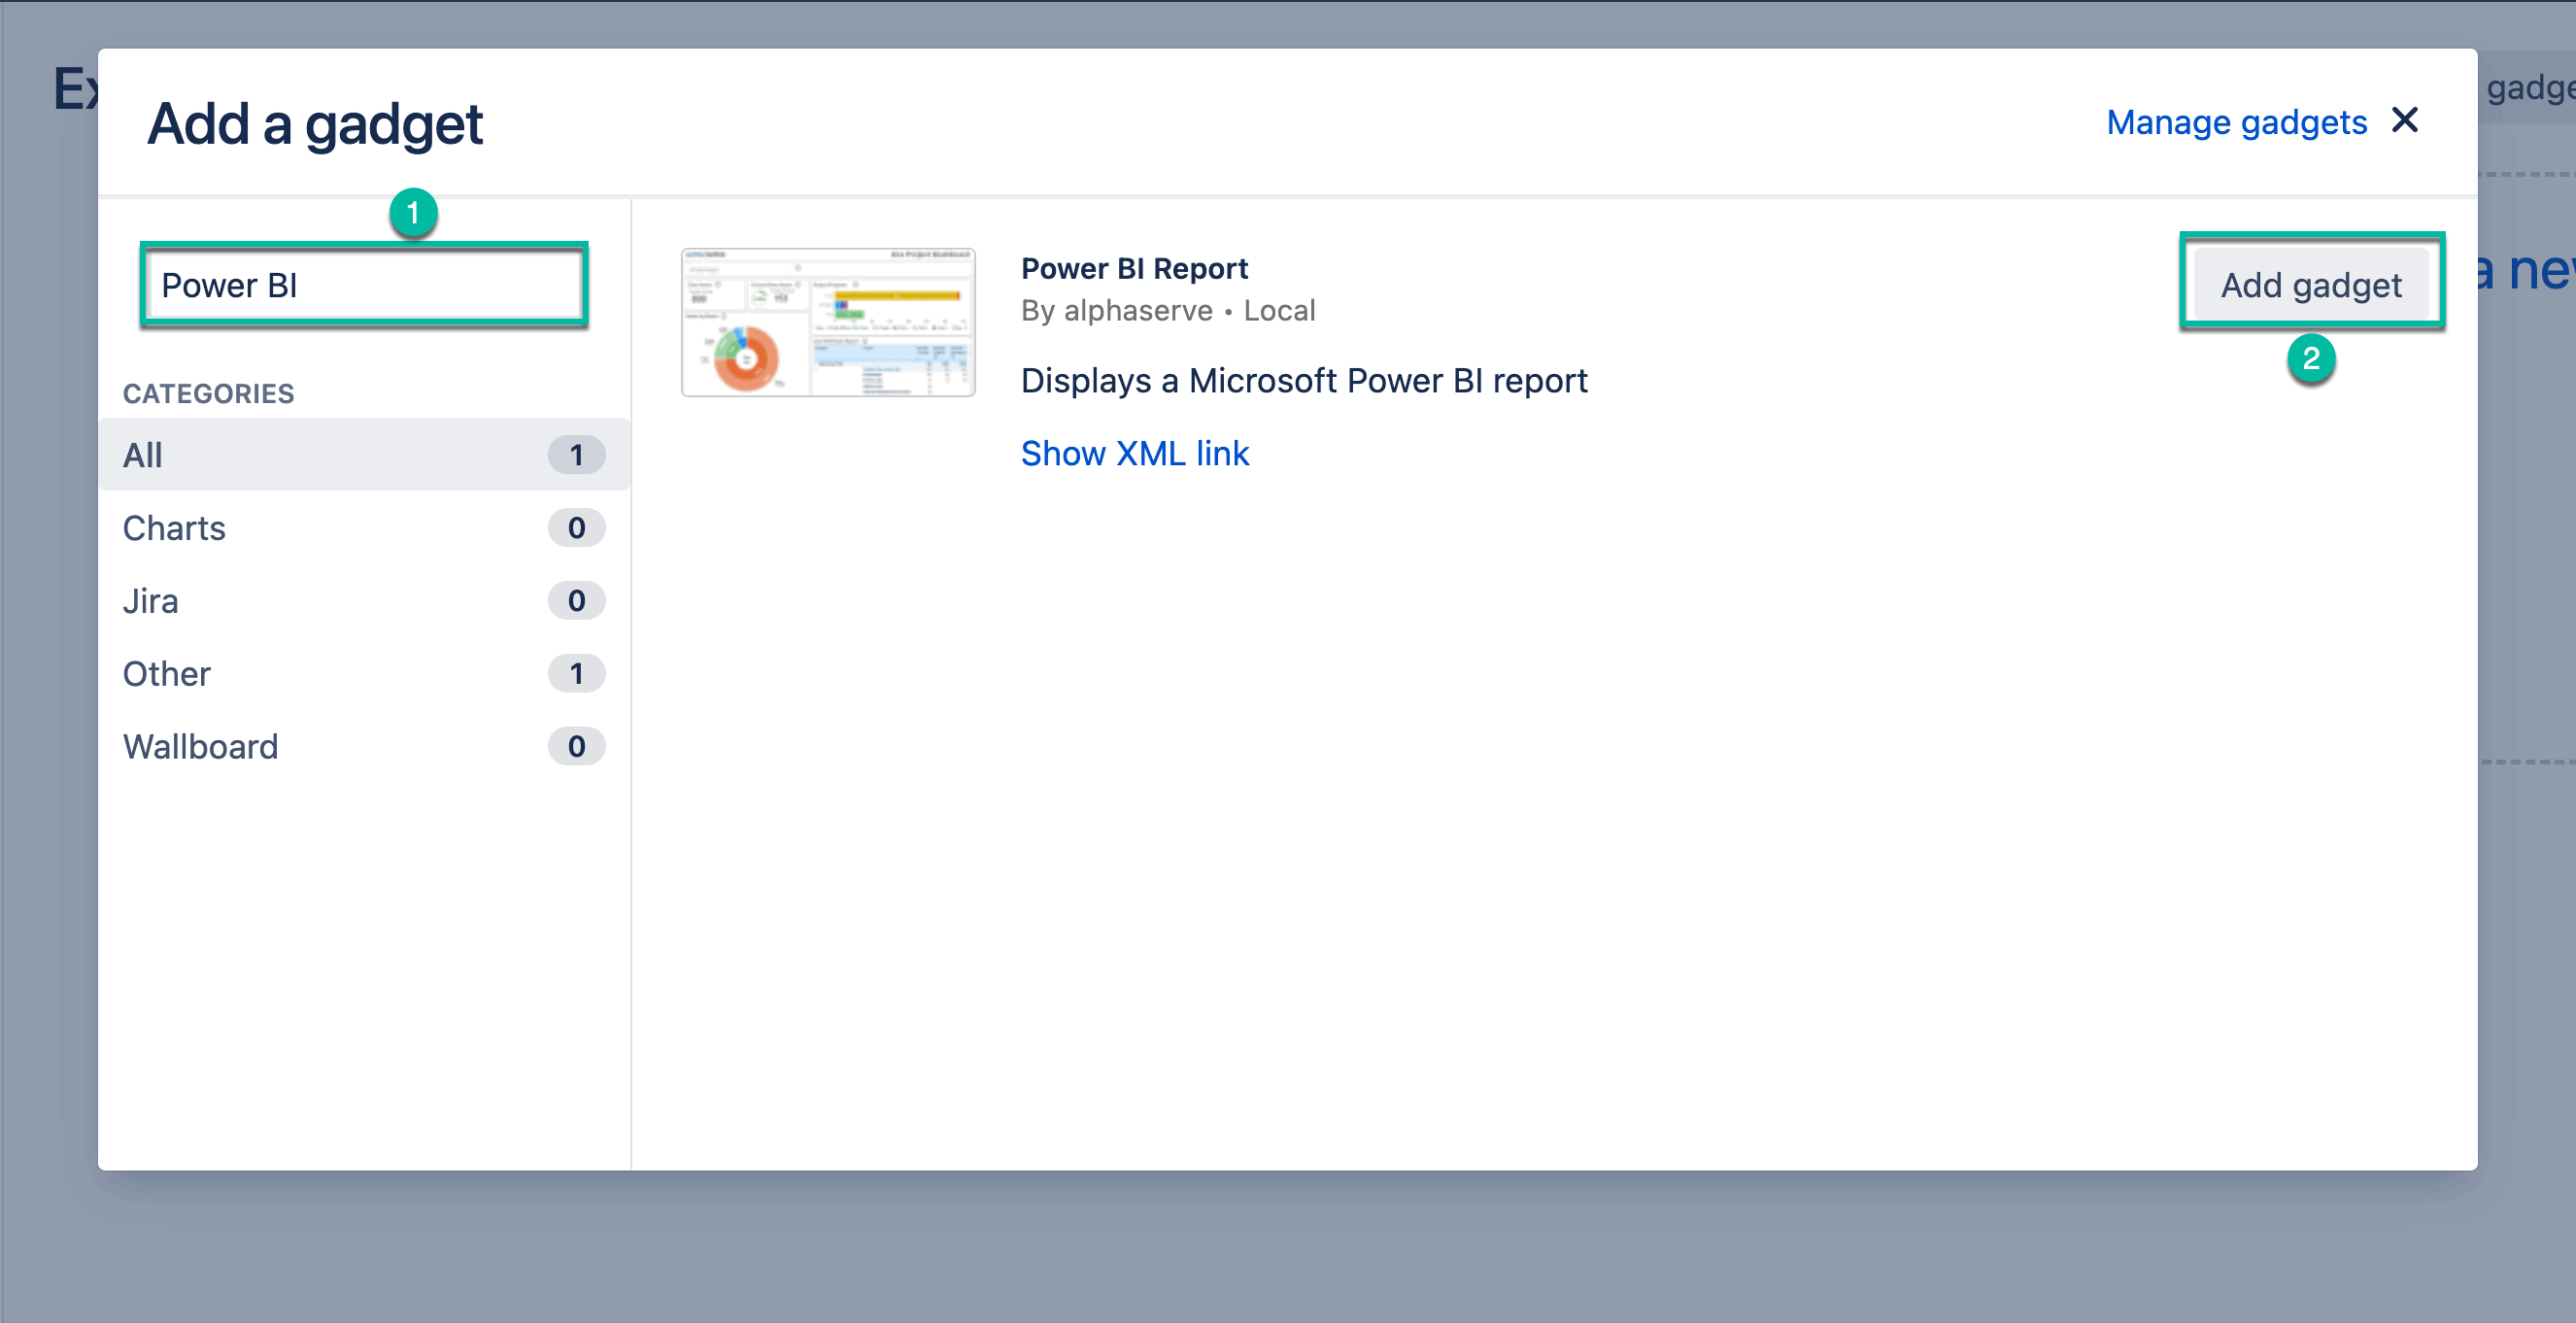Click Show XML link
The image size is (2576, 1323).
1134,453
